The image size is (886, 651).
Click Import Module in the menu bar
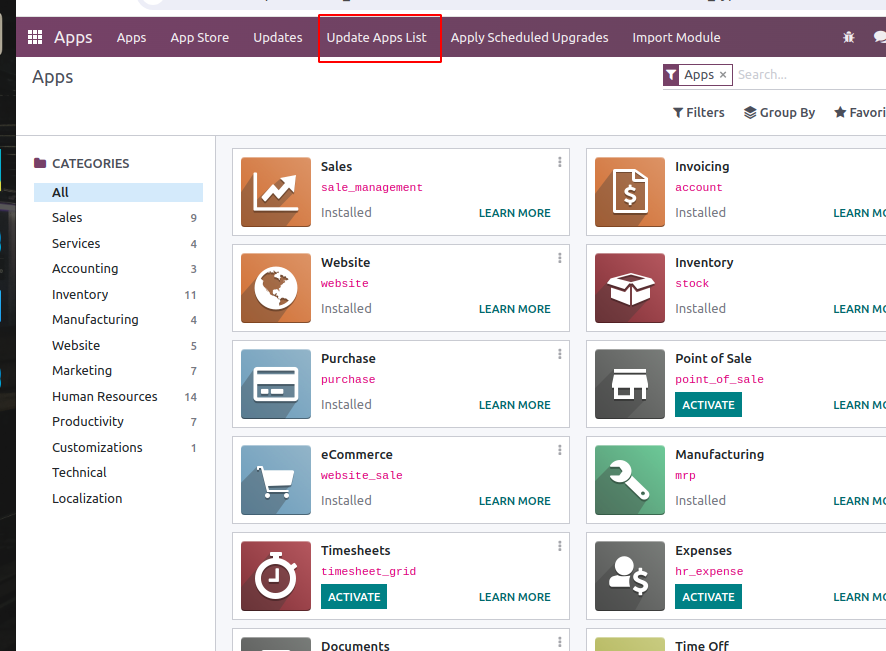pos(676,37)
